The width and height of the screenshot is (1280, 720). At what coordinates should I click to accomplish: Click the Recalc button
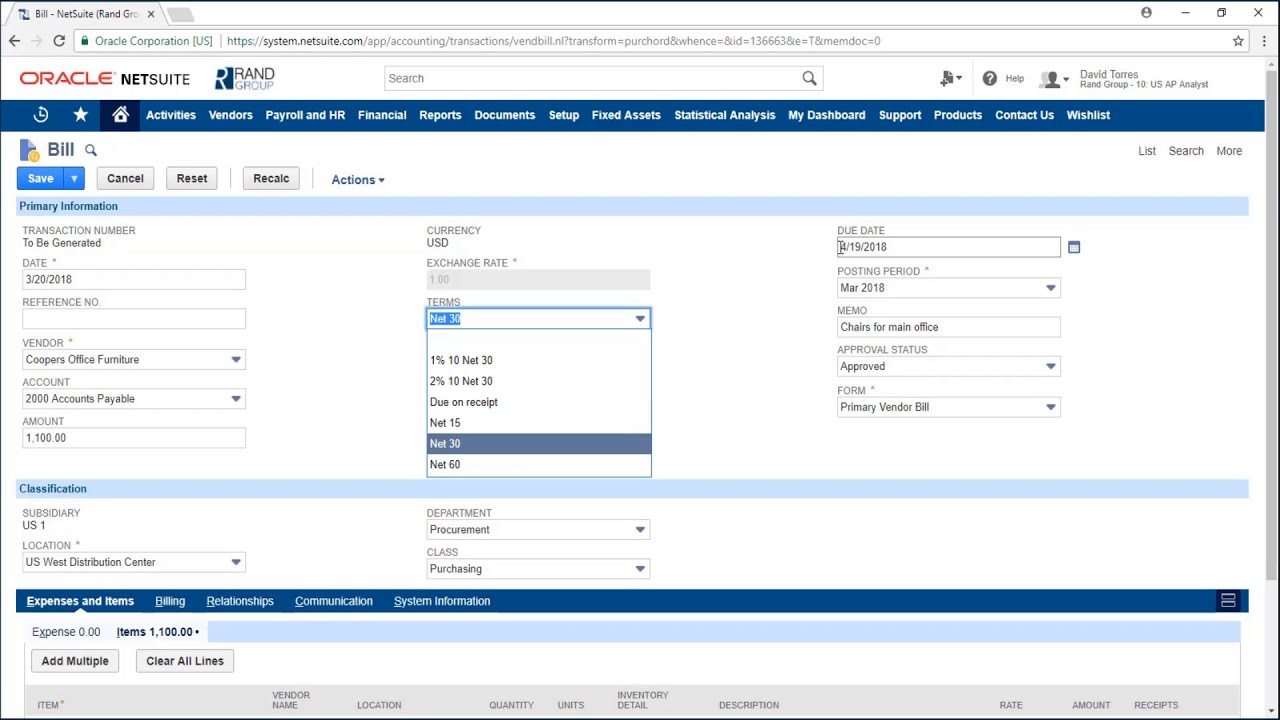pos(271,178)
